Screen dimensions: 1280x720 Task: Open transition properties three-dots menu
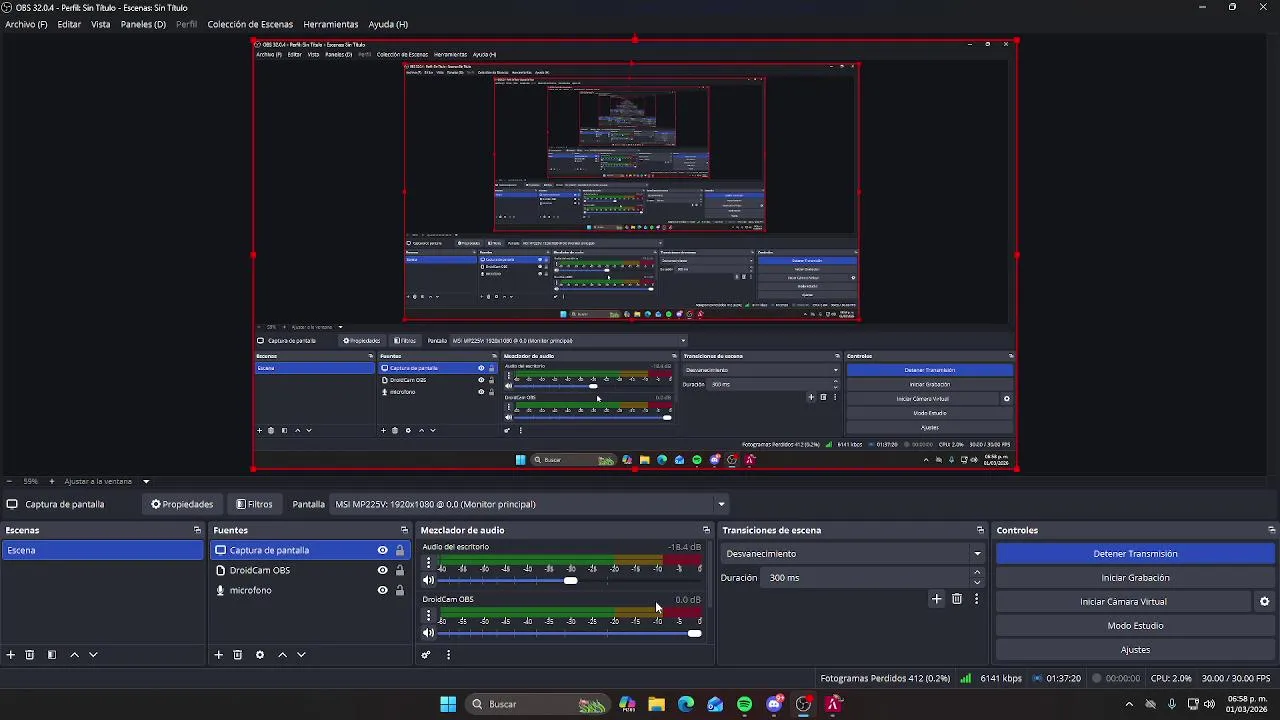[x=976, y=599]
